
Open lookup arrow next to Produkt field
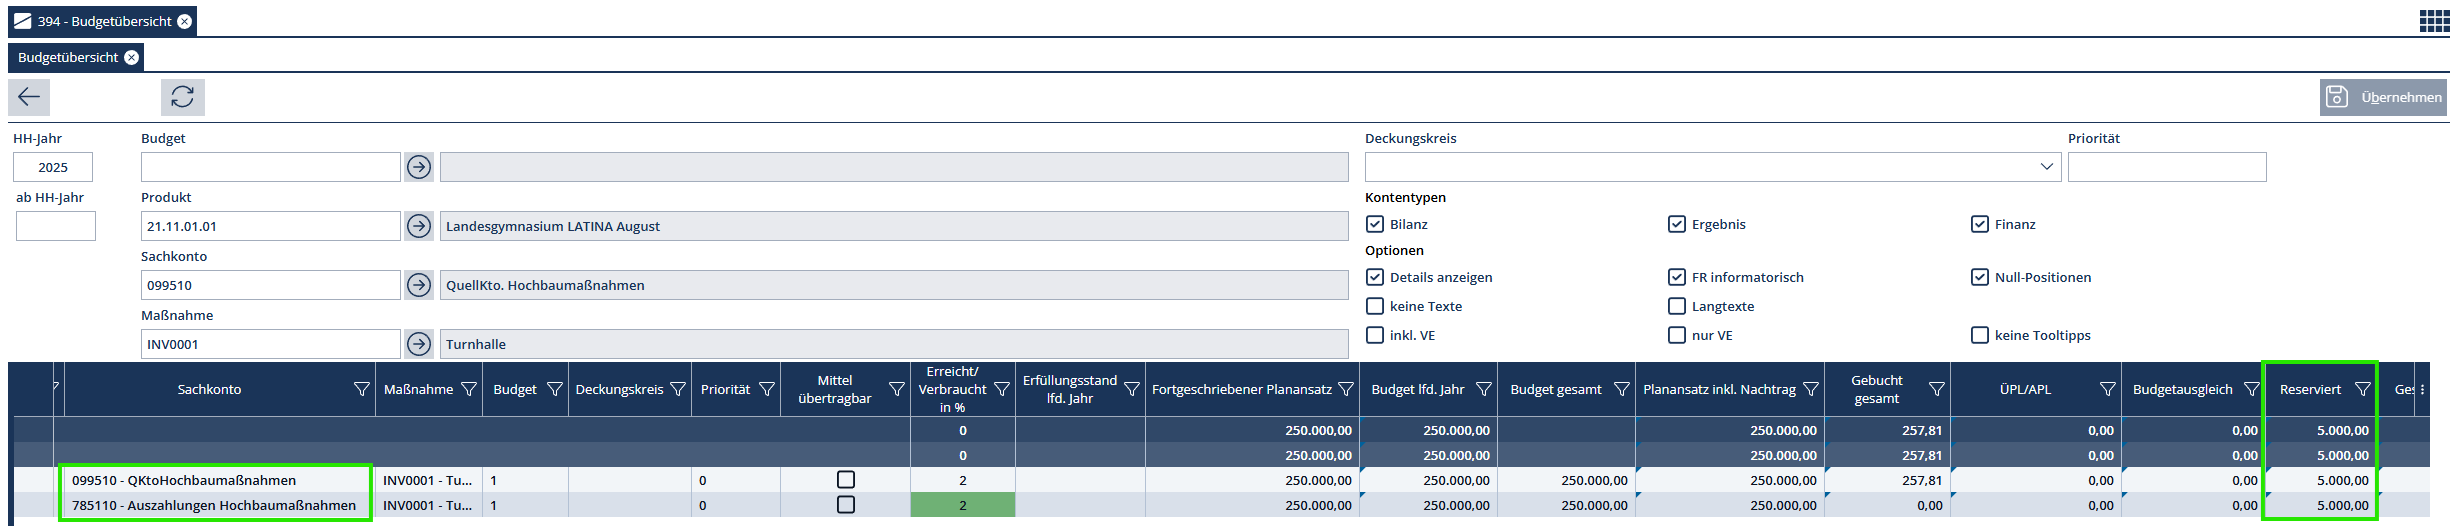click(x=419, y=226)
